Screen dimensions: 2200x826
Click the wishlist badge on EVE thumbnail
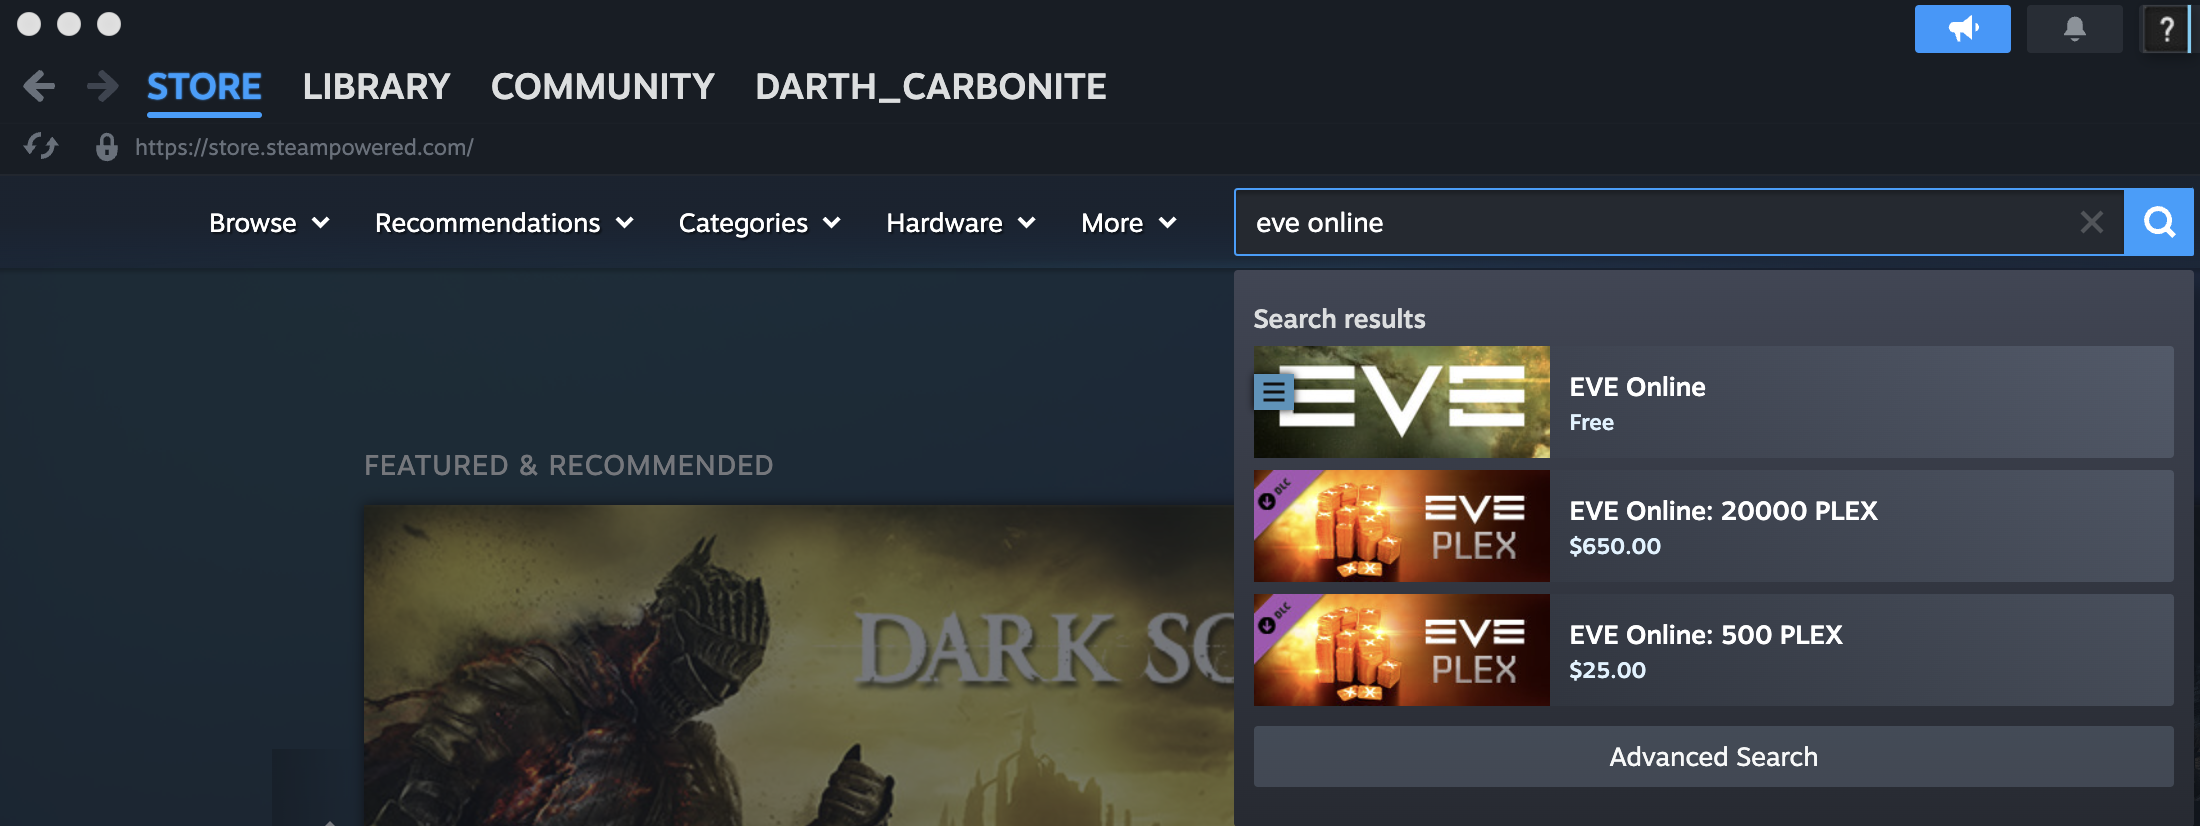tap(1273, 393)
